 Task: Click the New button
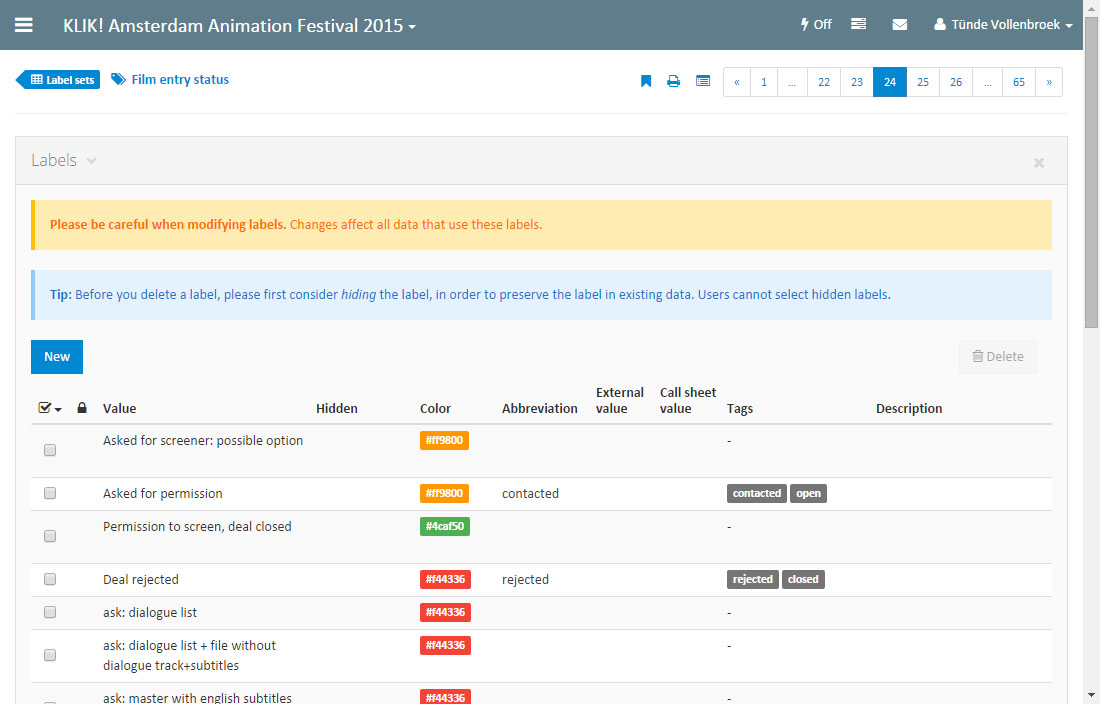coord(57,356)
